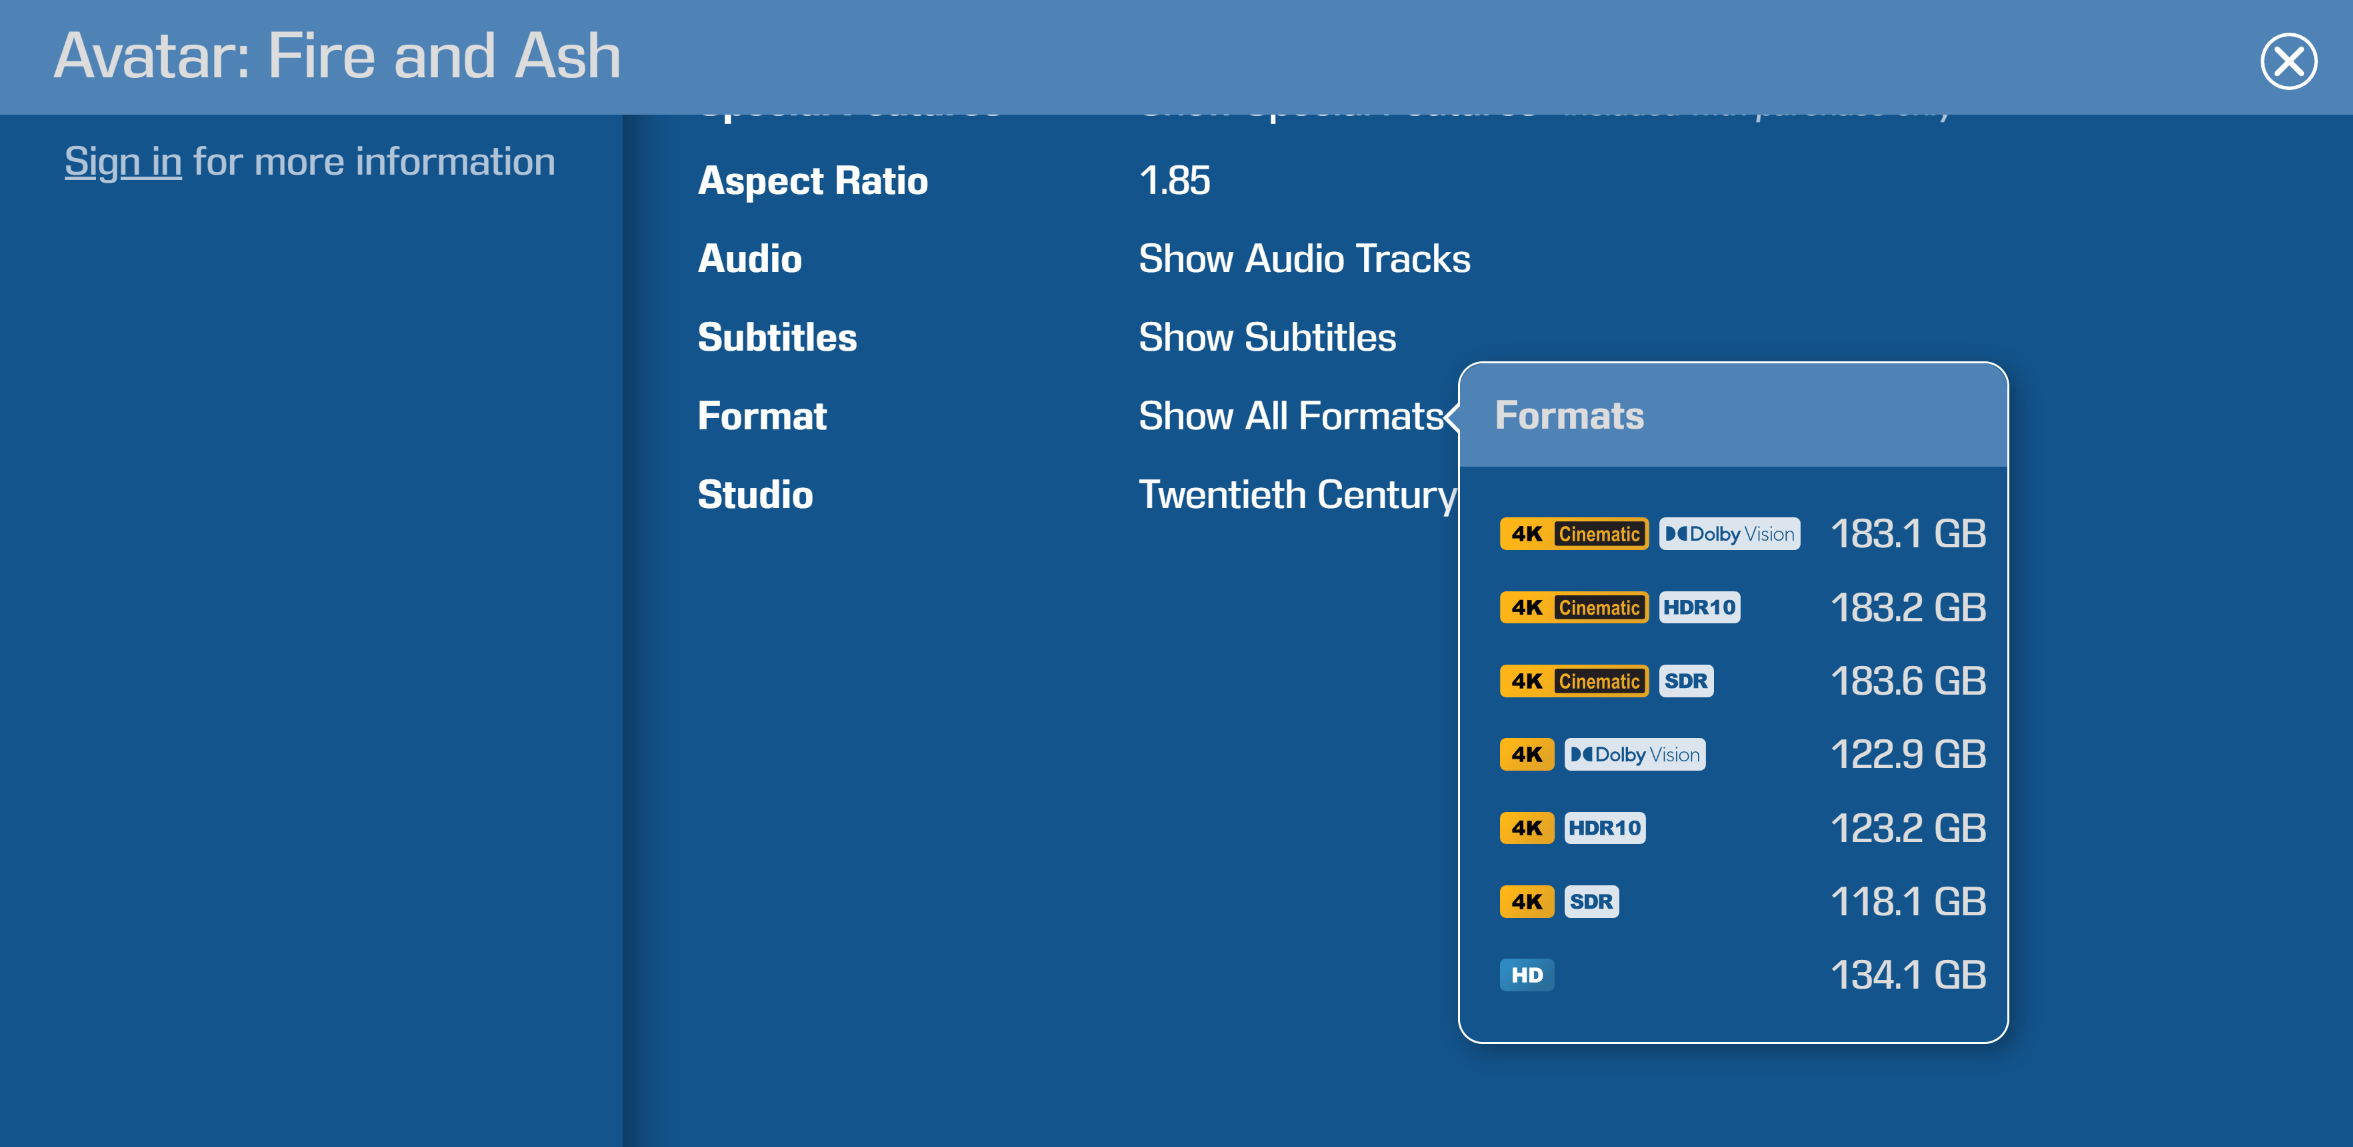Close the Avatar: Fire and Ash details panel

(2288, 62)
